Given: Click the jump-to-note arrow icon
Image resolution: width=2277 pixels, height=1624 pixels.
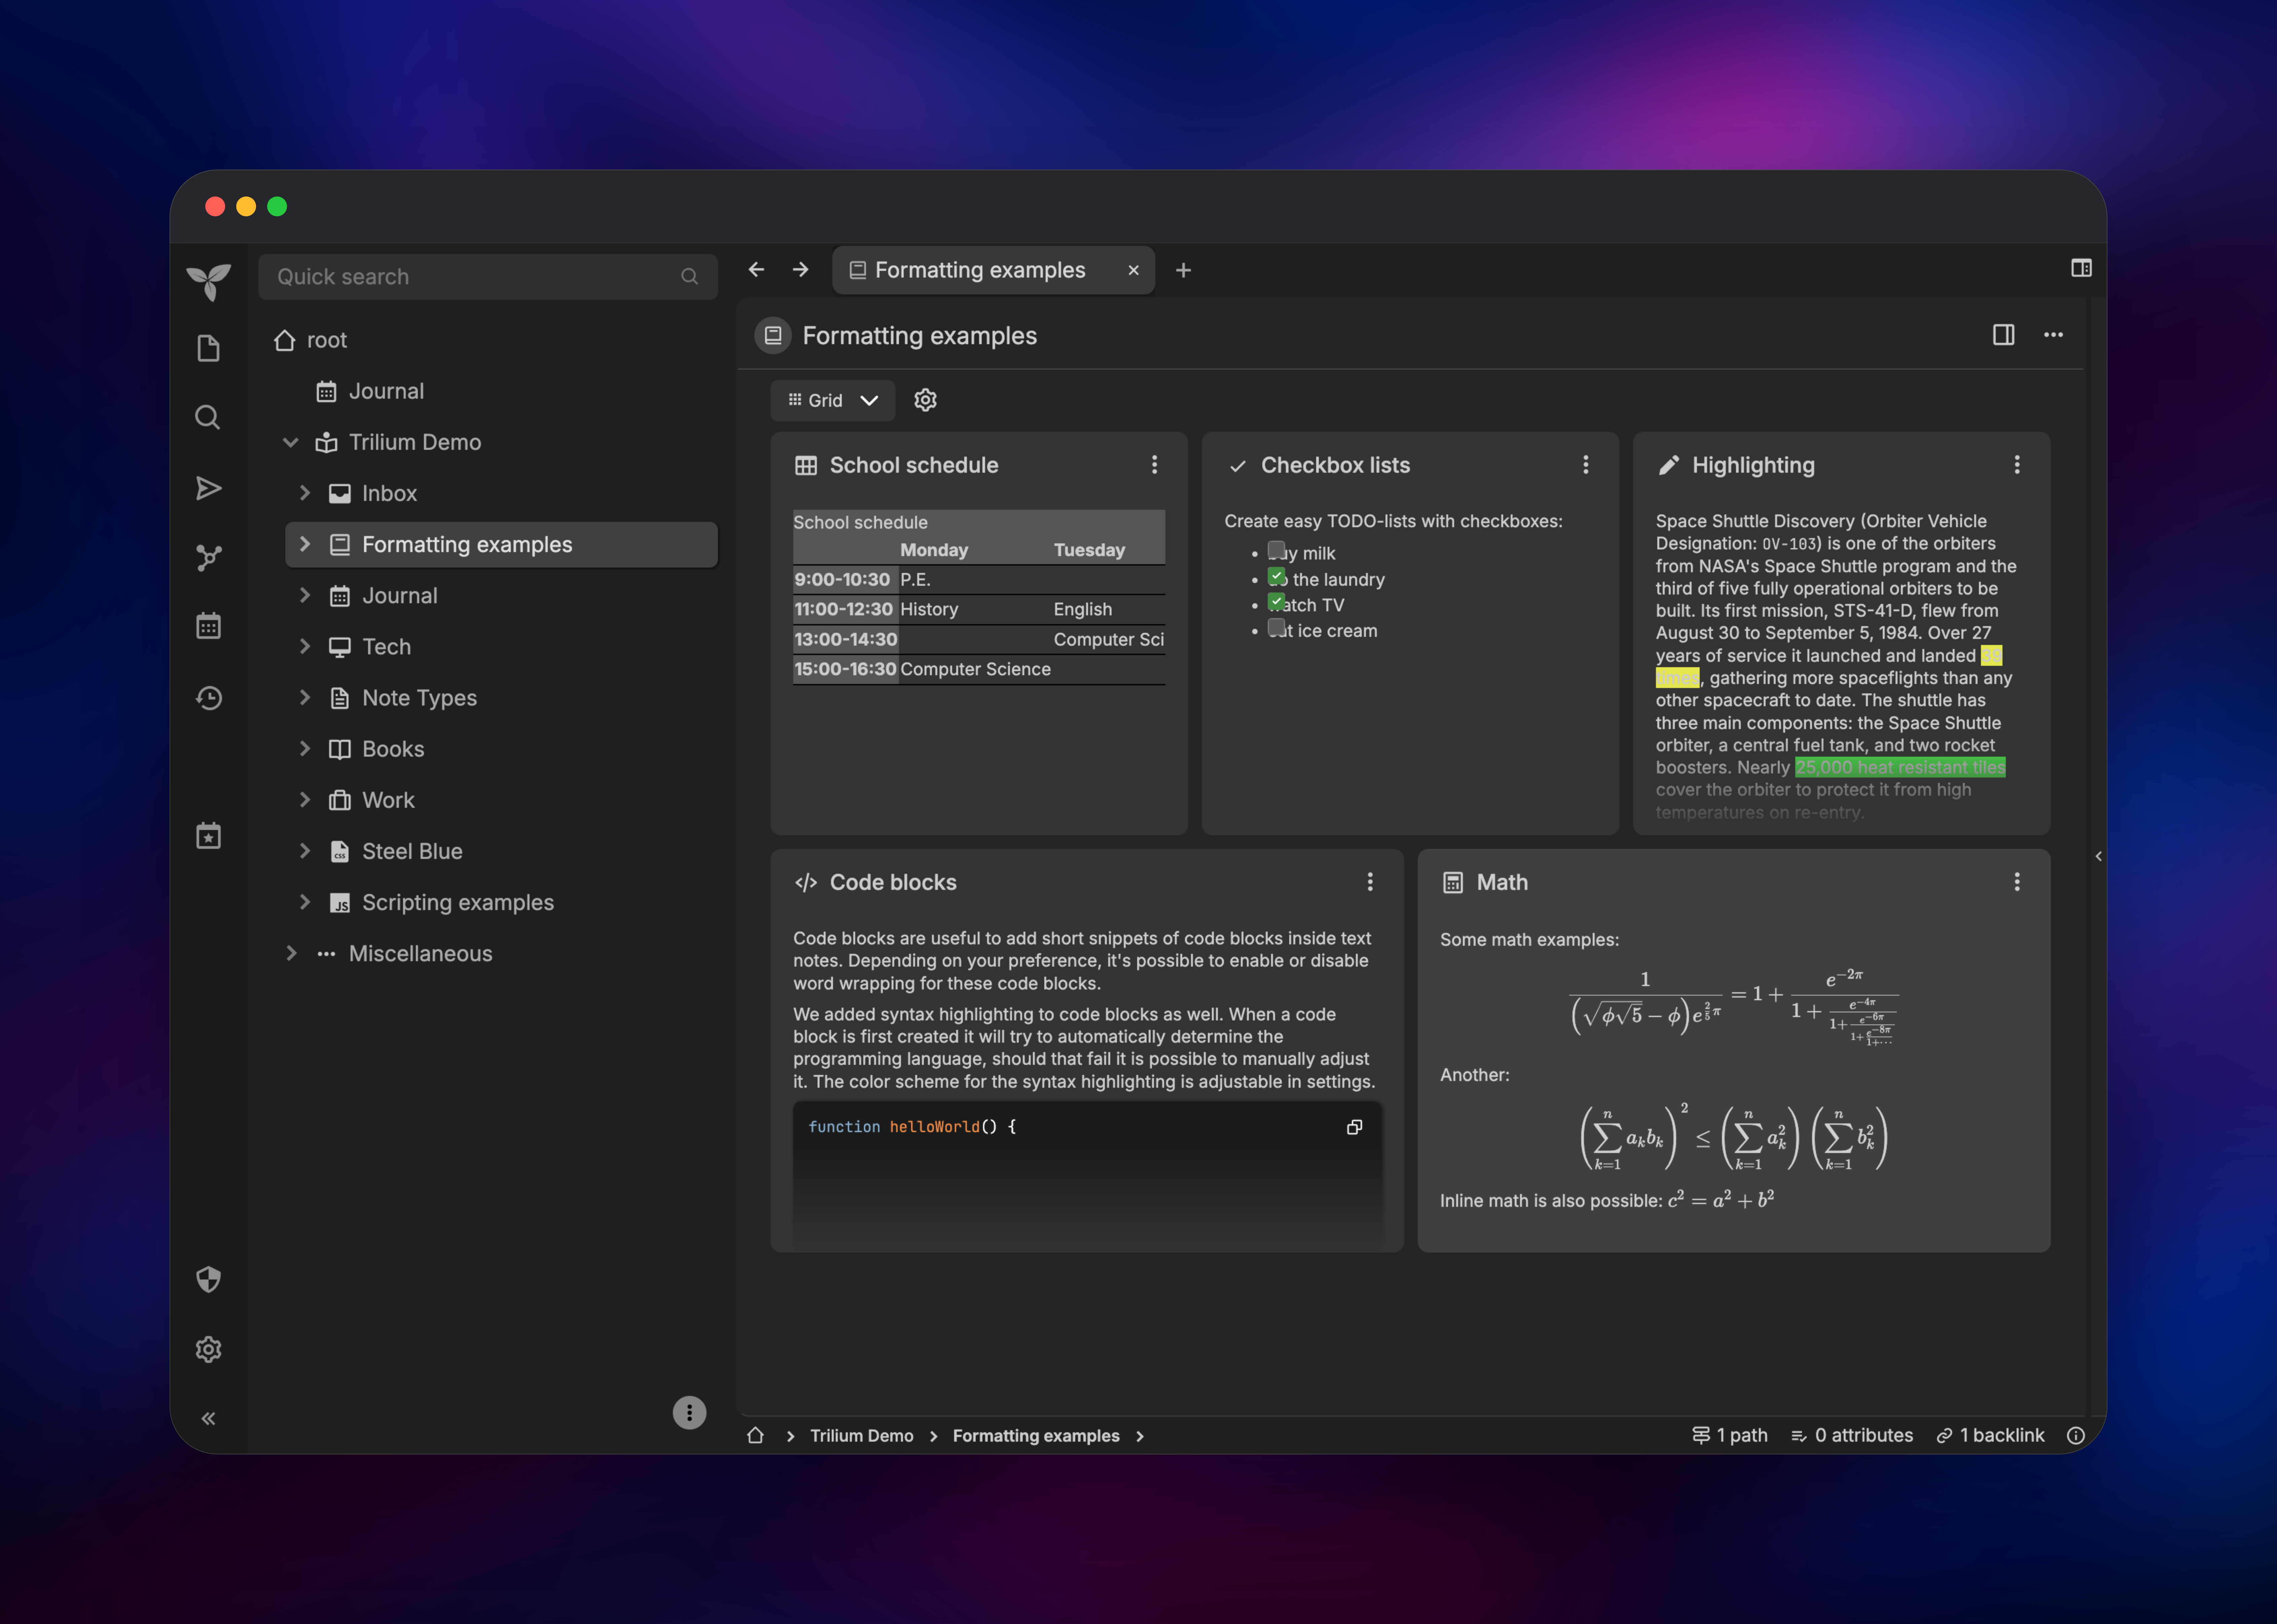Looking at the screenshot, I should [x=208, y=488].
